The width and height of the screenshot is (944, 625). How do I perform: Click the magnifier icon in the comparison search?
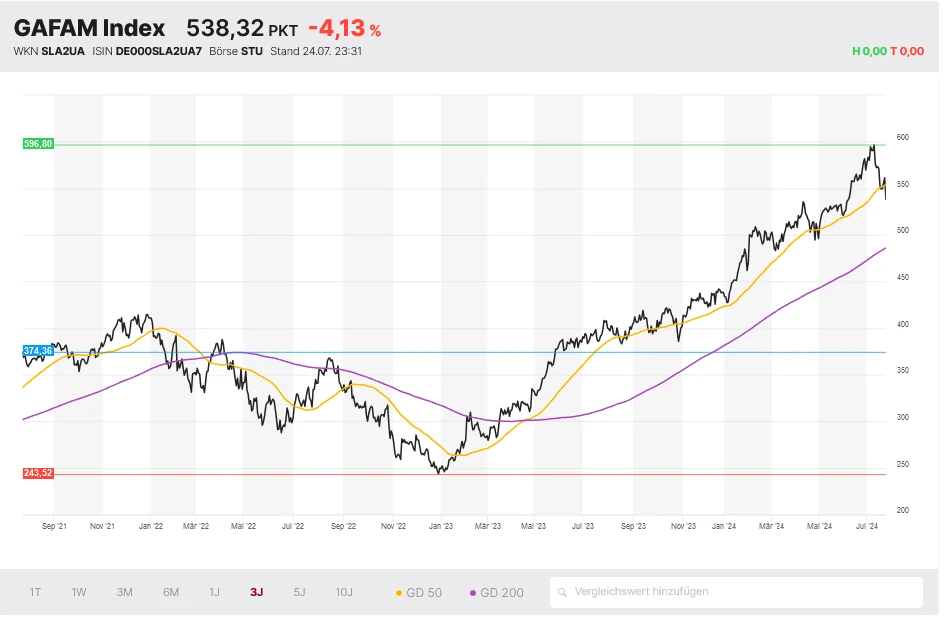pos(564,592)
